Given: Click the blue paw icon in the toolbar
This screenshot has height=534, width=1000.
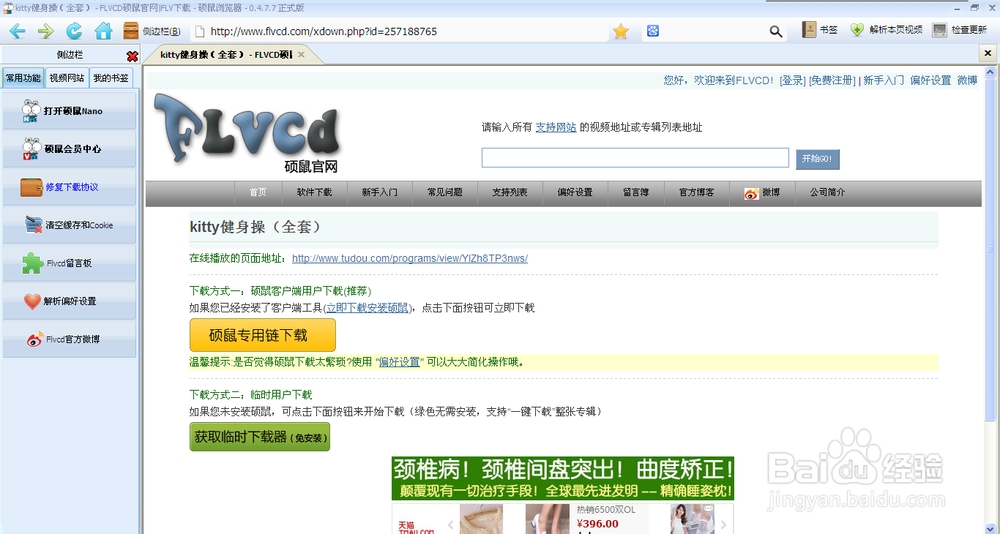Looking at the screenshot, I should click(652, 31).
